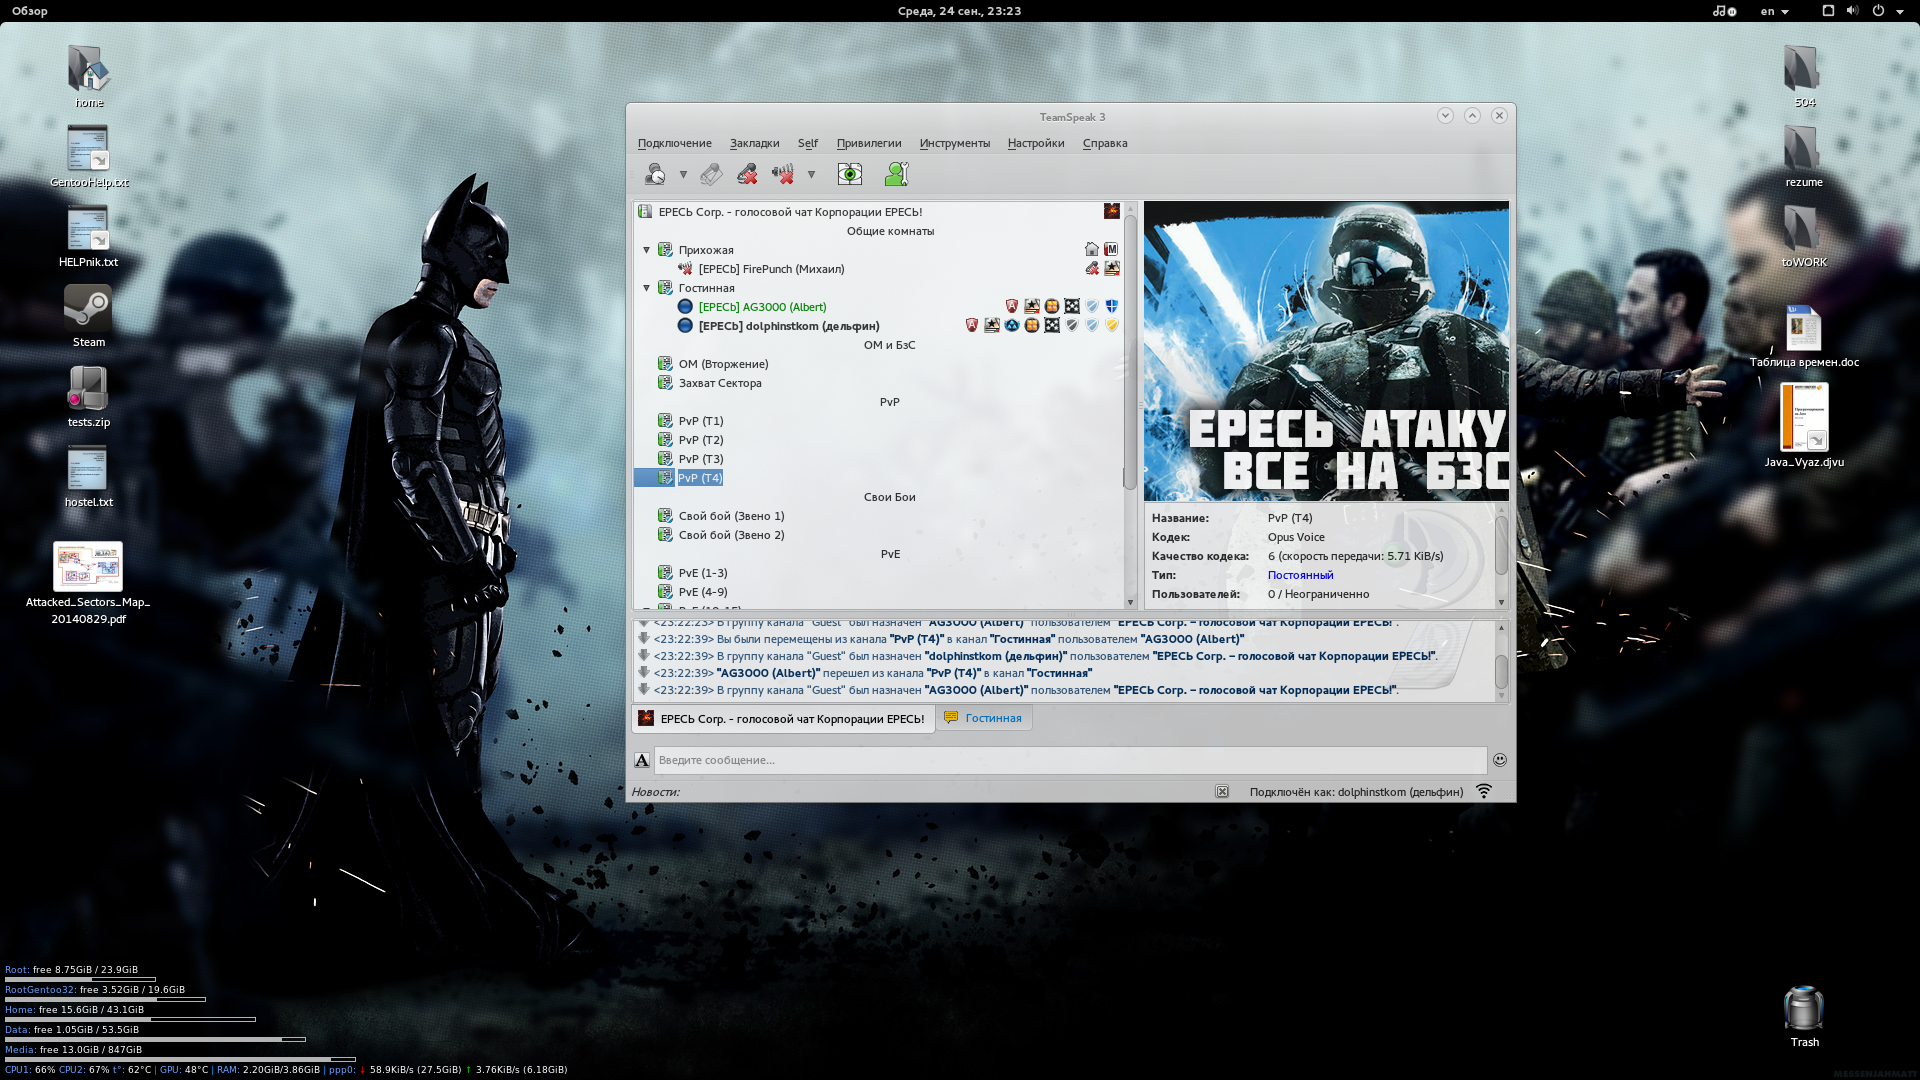Select user [ЕРЕСЬ] dolphinstkom (дельфин)
This screenshot has width=1920, height=1080.
[789, 326]
